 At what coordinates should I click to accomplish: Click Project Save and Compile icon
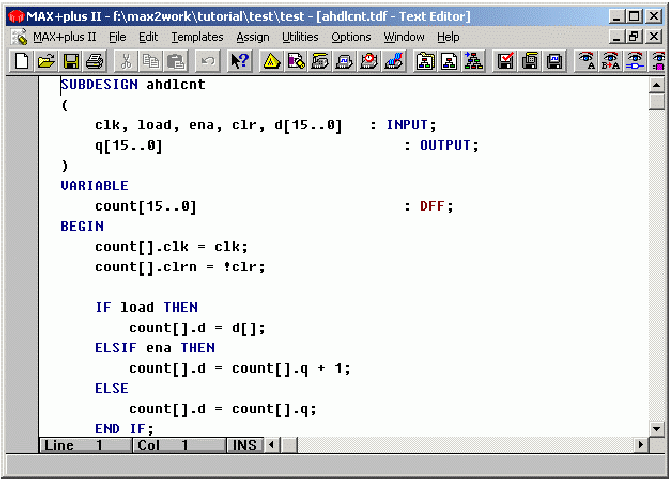click(530, 62)
